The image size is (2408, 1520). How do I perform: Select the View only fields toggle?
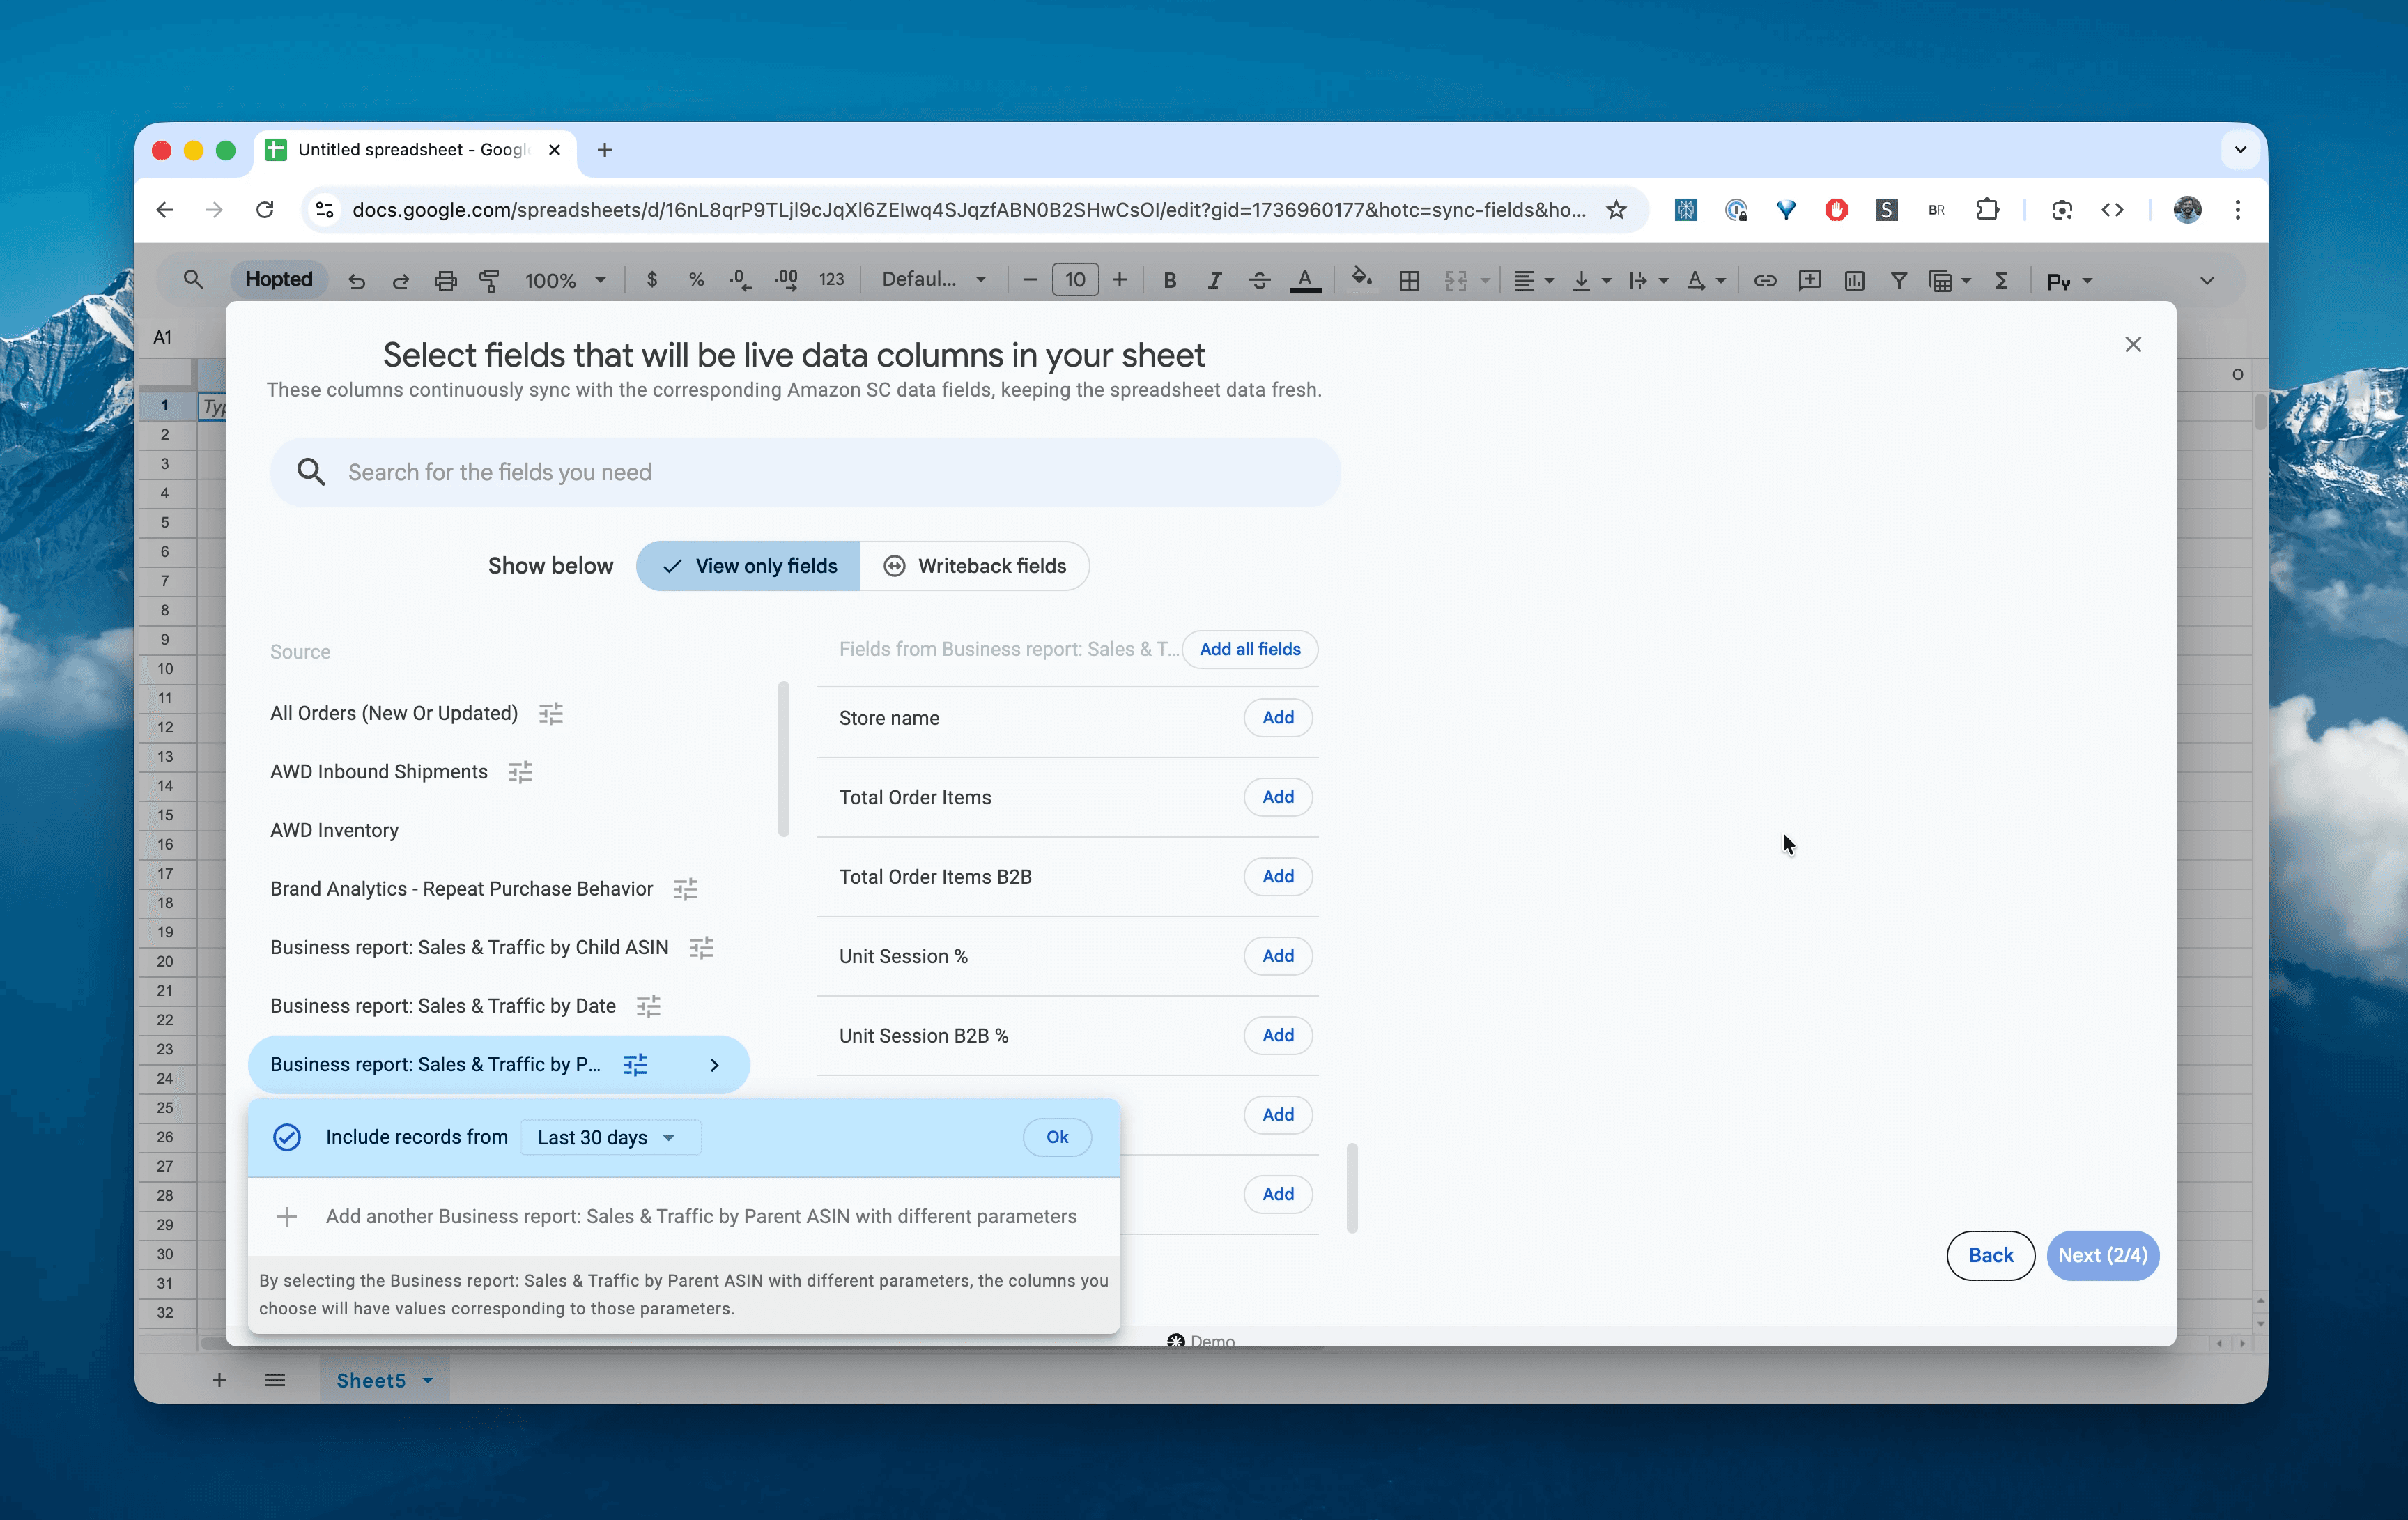tap(748, 566)
